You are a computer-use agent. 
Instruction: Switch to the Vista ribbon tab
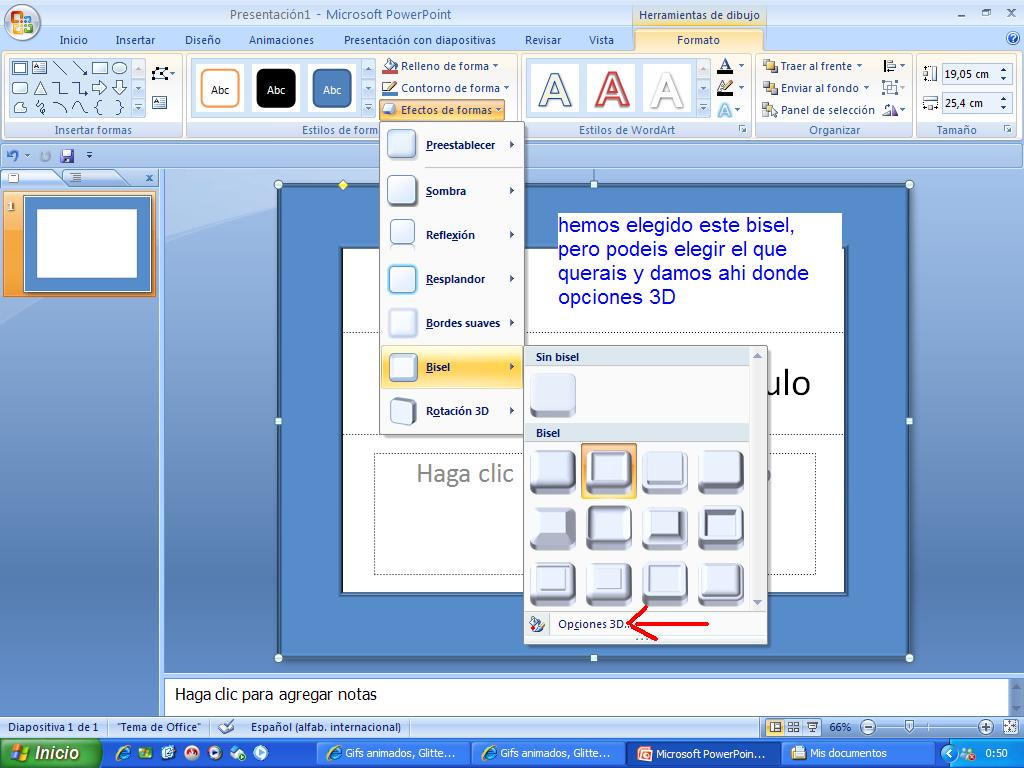click(601, 40)
